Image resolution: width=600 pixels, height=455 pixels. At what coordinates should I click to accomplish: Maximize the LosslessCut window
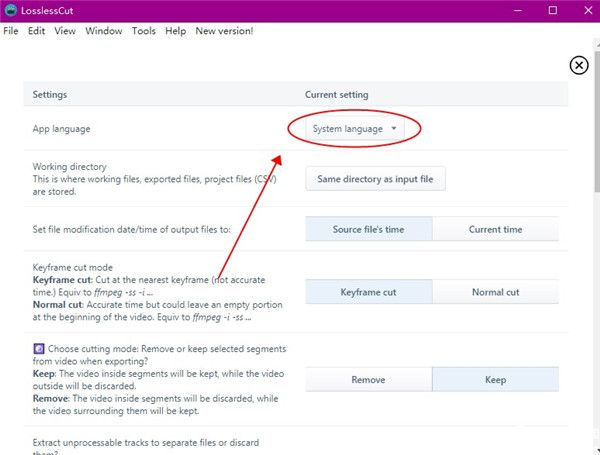click(553, 10)
